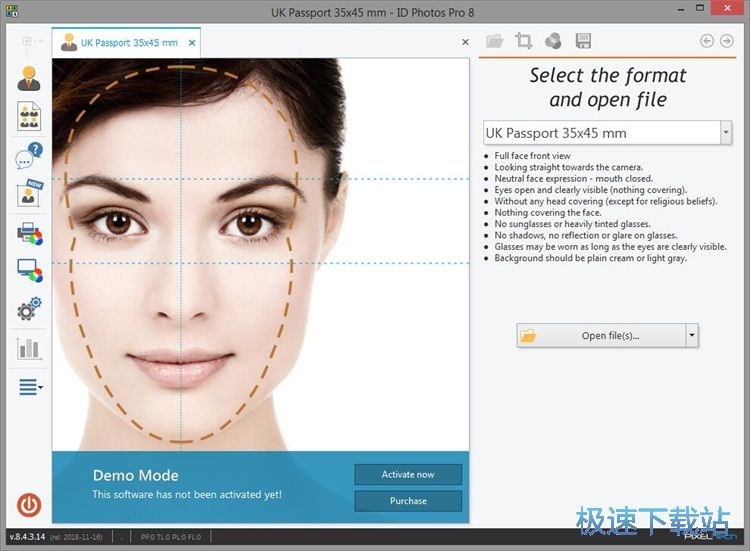Open the gears settings icon
The height and width of the screenshot is (551, 750).
click(x=29, y=309)
